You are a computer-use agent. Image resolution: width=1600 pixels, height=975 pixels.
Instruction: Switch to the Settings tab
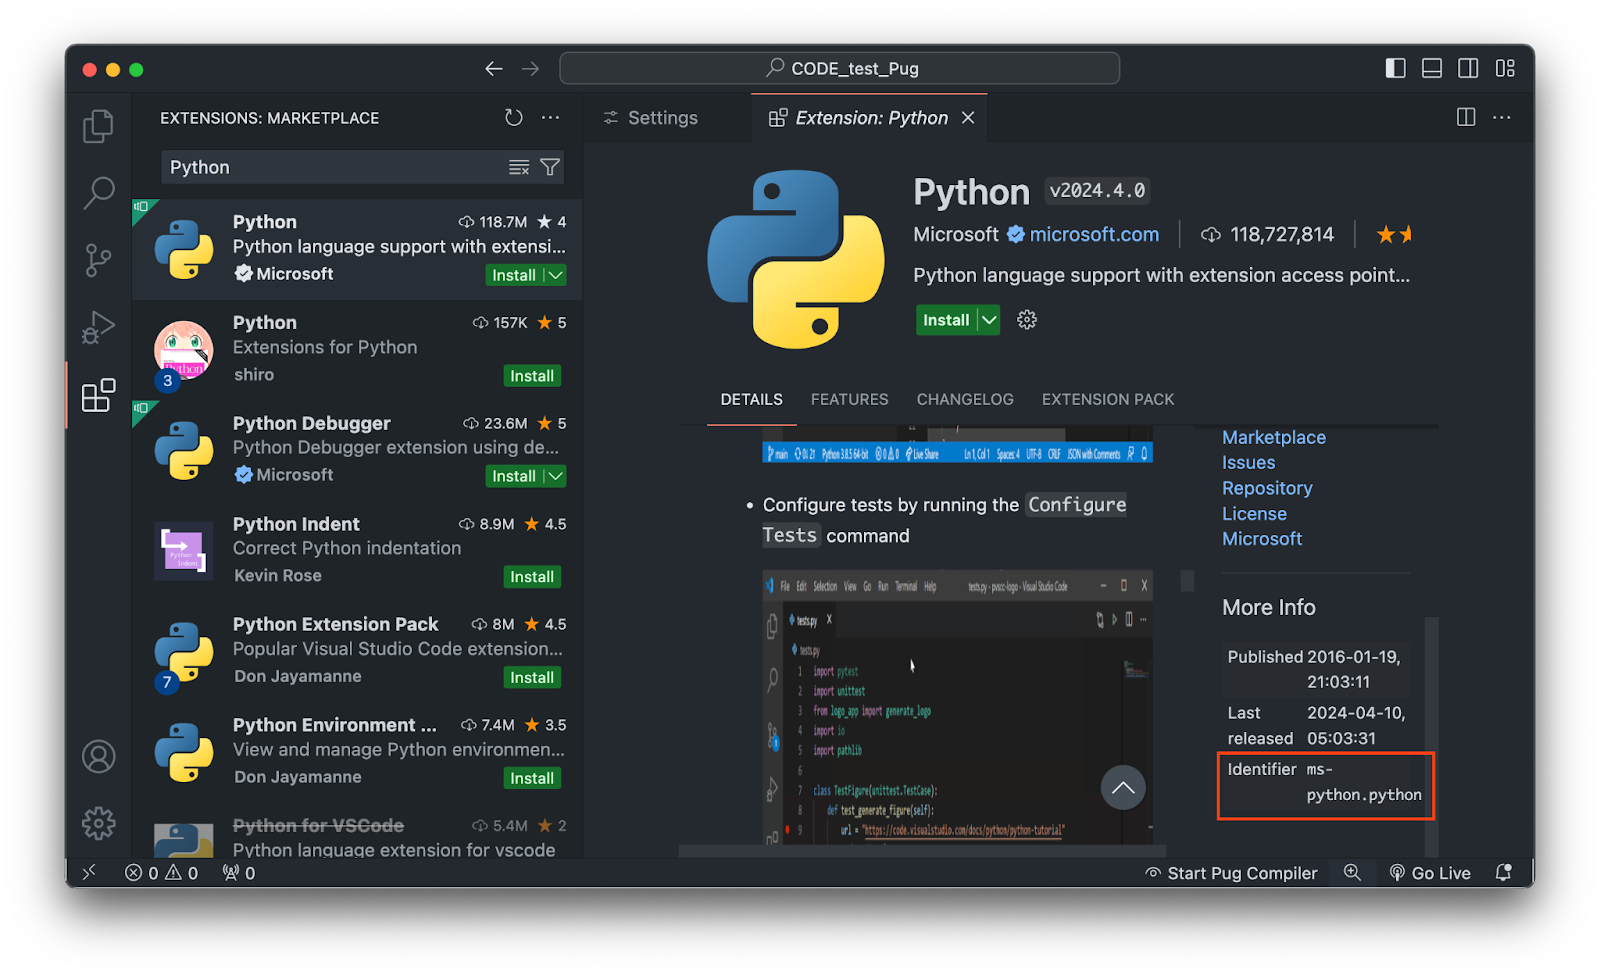click(662, 117)
